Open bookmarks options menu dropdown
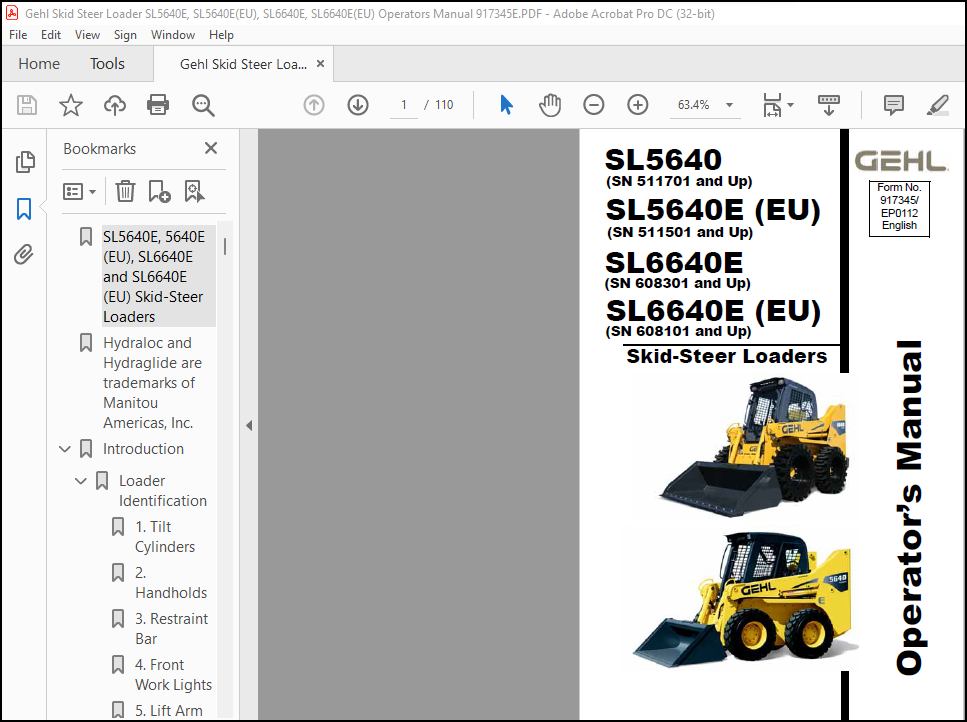Image resolution: width=967 pixels, height=722 pixels. pyautogui.click(x=79, y=192)
